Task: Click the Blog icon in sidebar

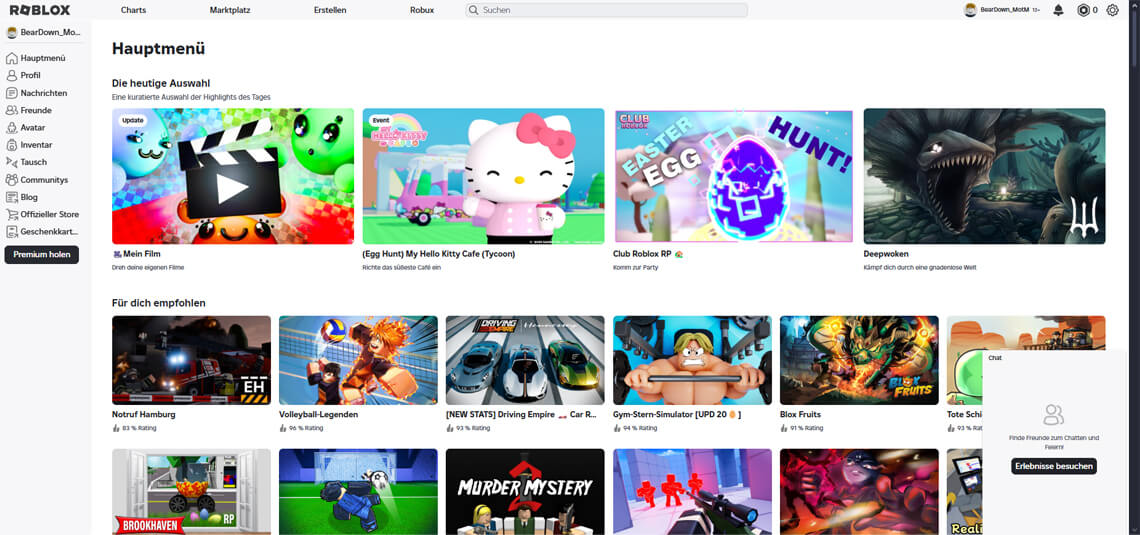Action: [12, 197]
